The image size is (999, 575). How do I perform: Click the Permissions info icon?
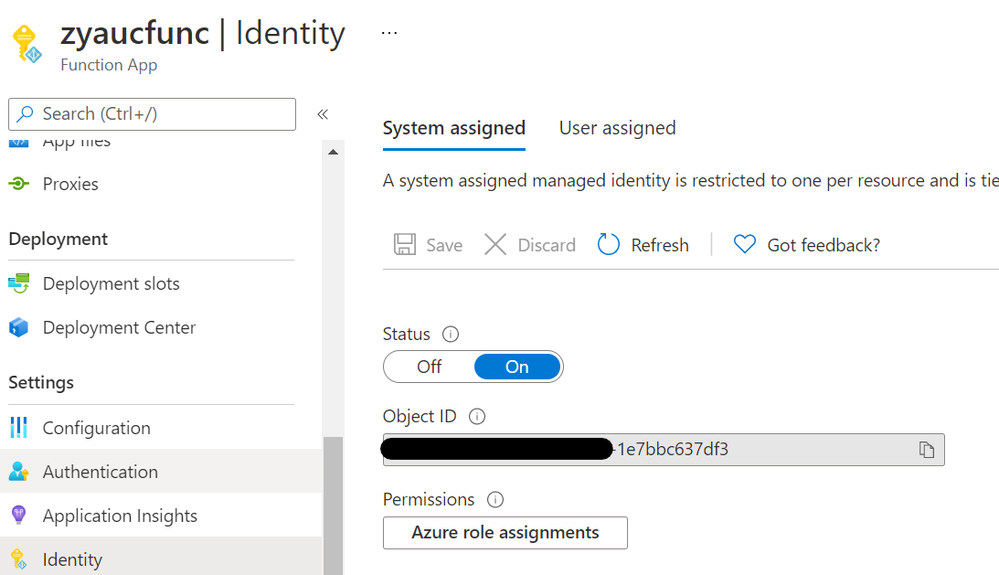495,499
